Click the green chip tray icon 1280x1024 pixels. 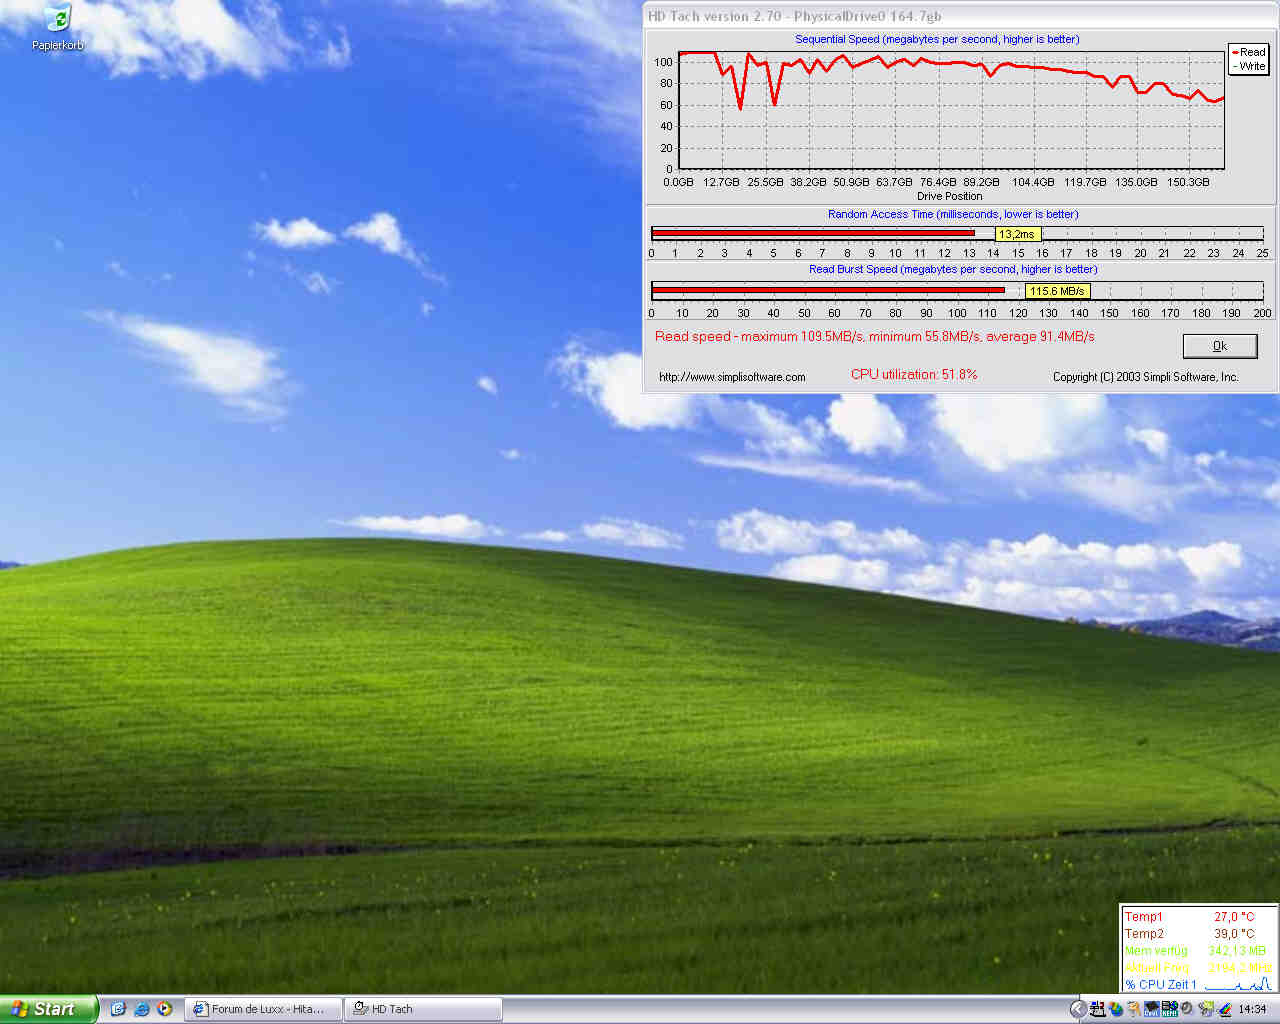click(1207, 1009)
